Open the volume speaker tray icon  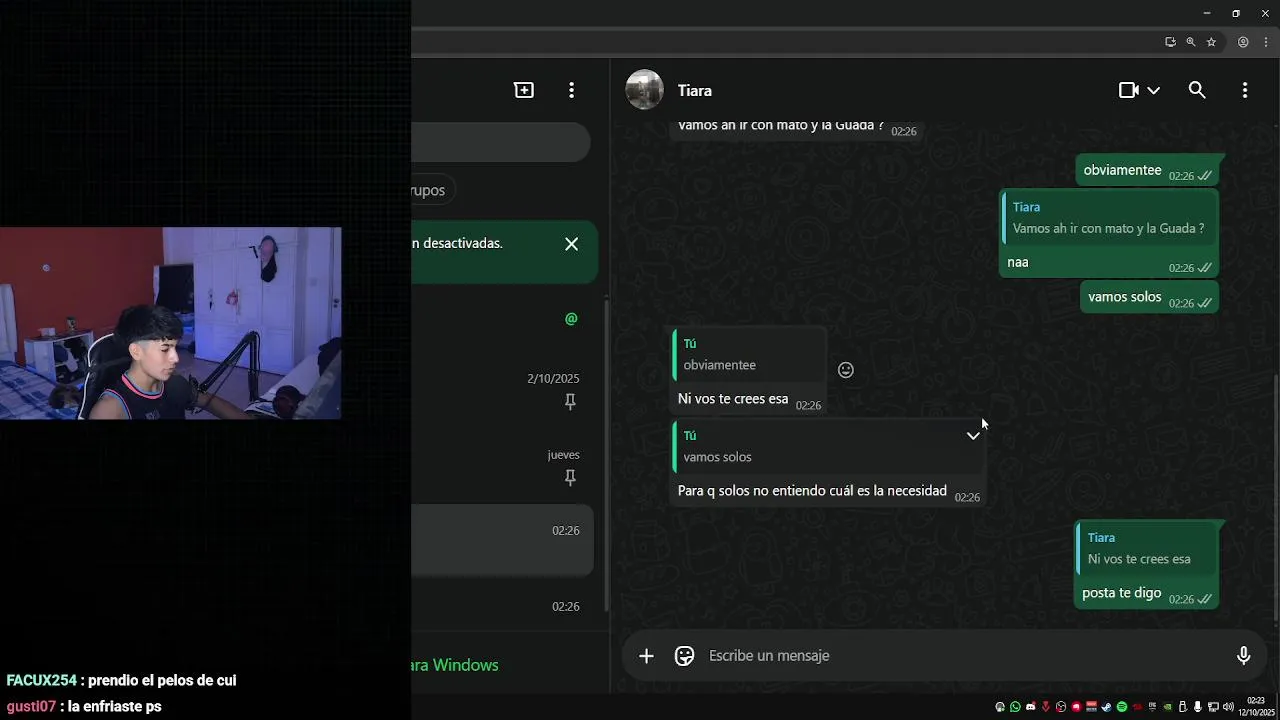(1228, 707)
